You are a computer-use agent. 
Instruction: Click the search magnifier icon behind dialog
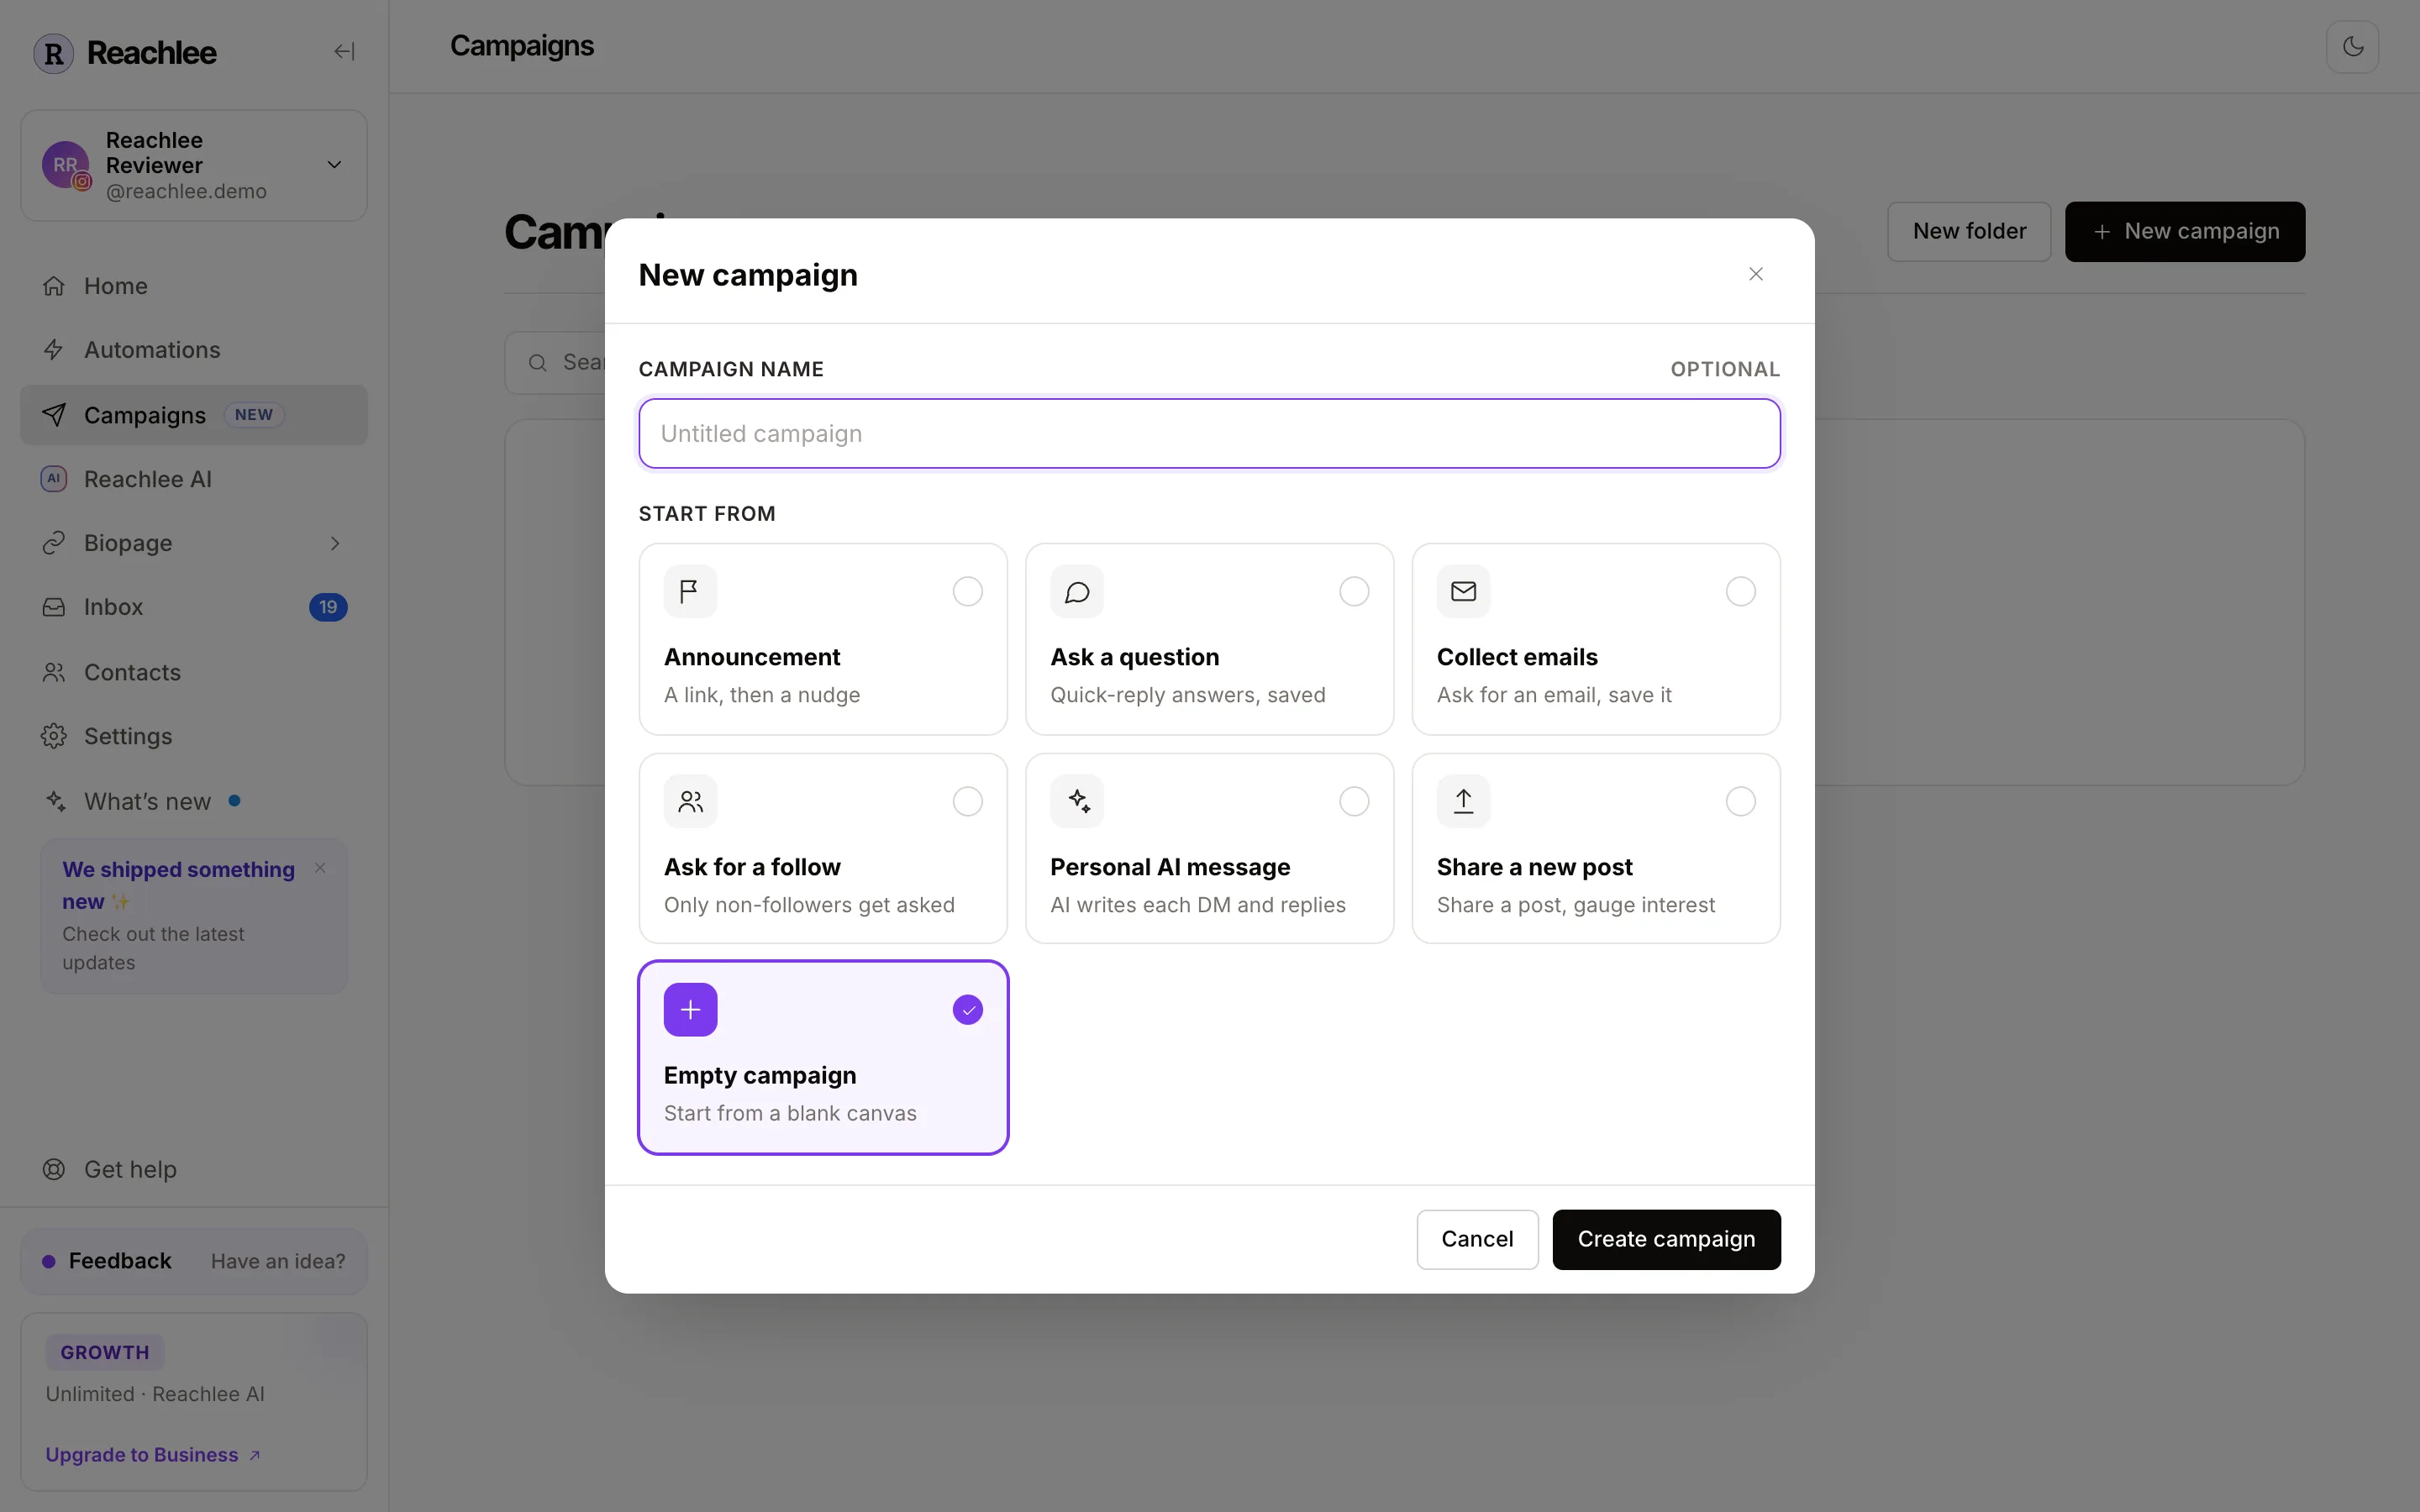coord(538,362)
